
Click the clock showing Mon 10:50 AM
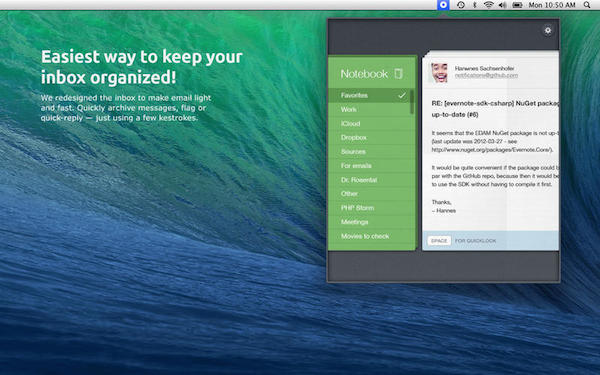point(552,5)
